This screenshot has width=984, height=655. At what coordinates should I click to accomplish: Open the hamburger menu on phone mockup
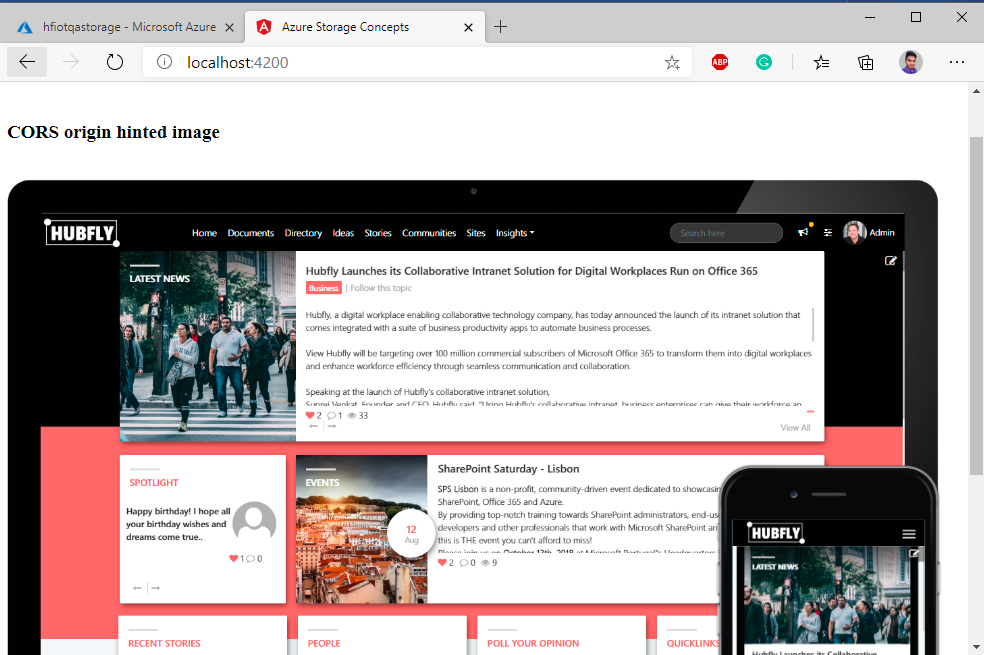pos(909,534)
